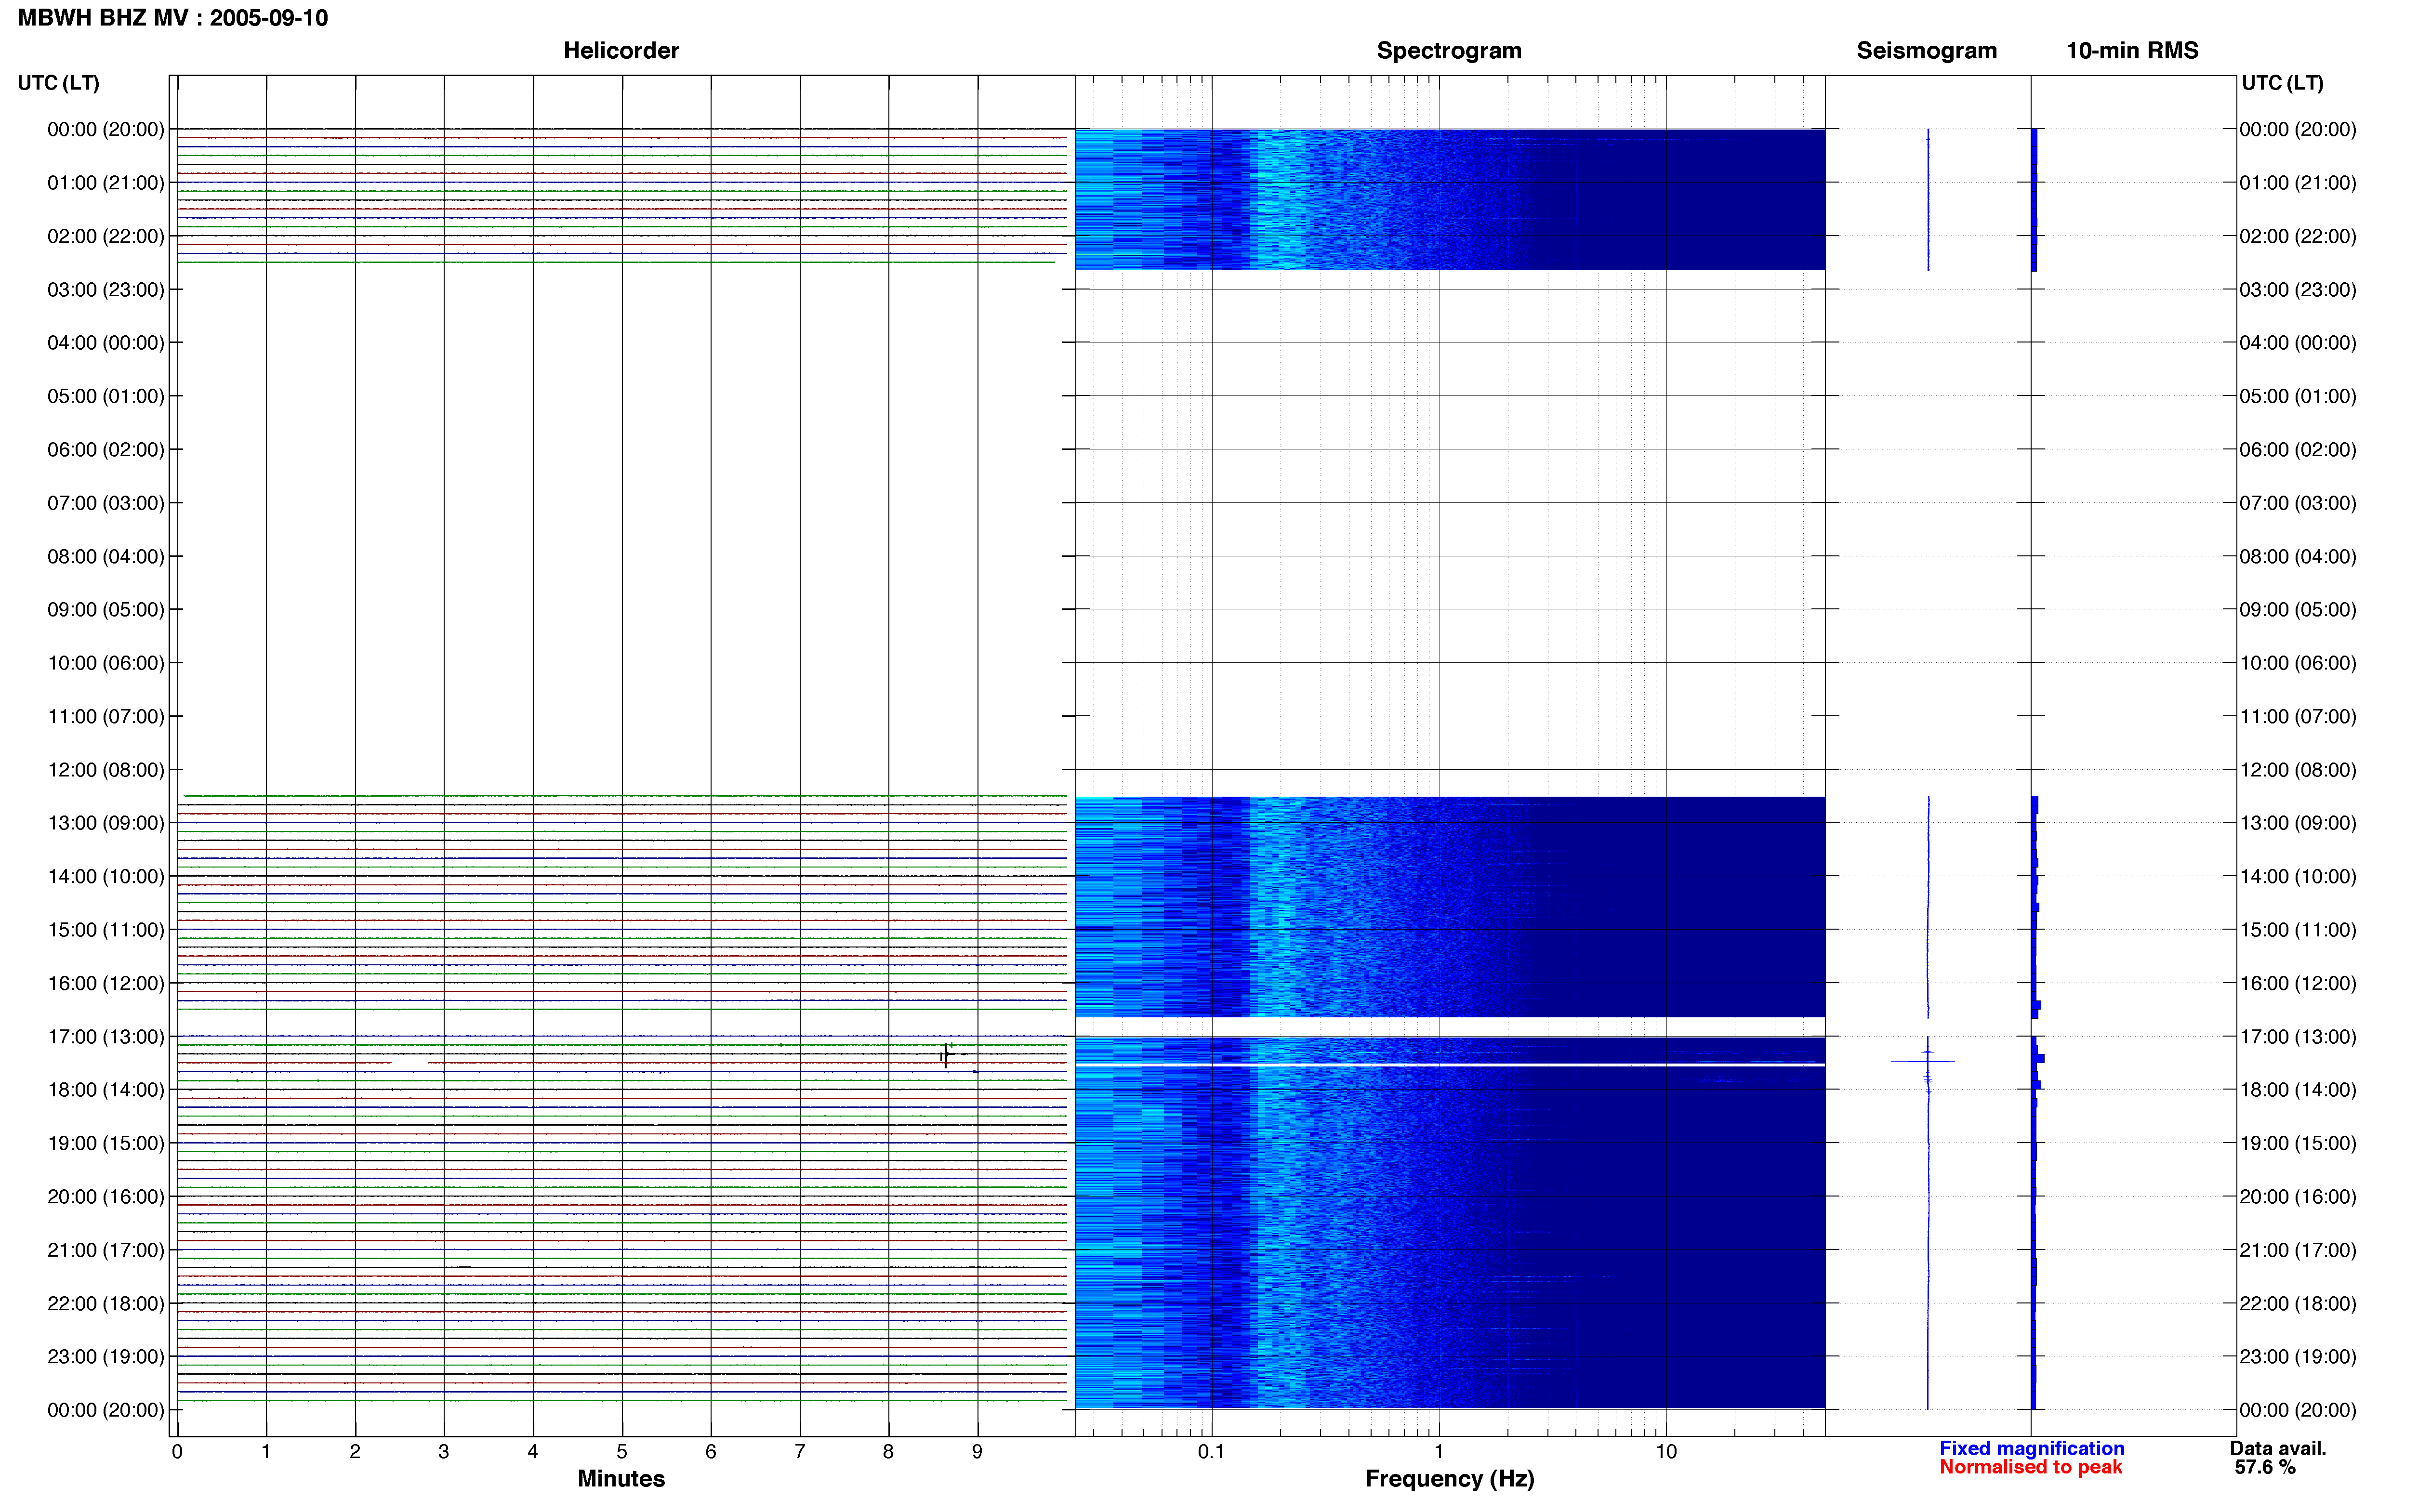
Task: Click "19:00 (15:00)" on the right time axis
Action: pyautogui.click(x=2298, y=1143)
